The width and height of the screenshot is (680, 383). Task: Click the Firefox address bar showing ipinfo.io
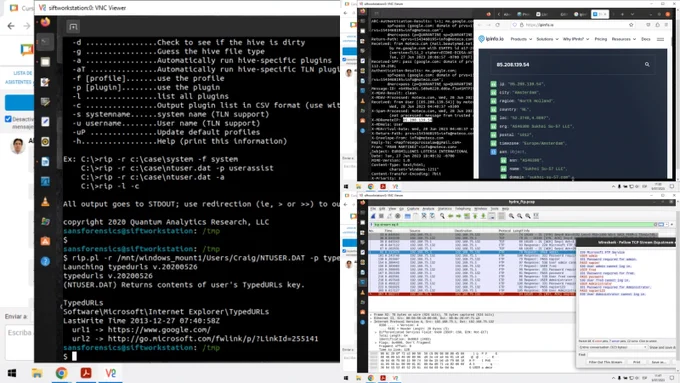pos(573,25)
